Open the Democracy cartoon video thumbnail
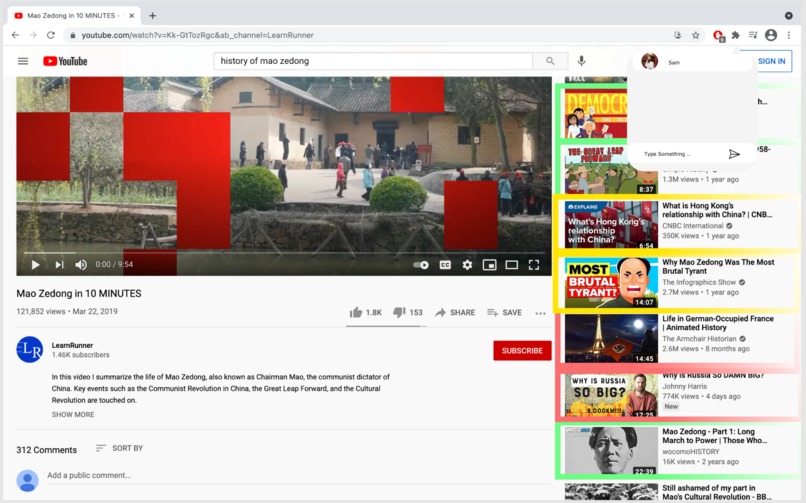Image resolution: width=806 pixels, height=503 pixels. (x=596, y=113)
